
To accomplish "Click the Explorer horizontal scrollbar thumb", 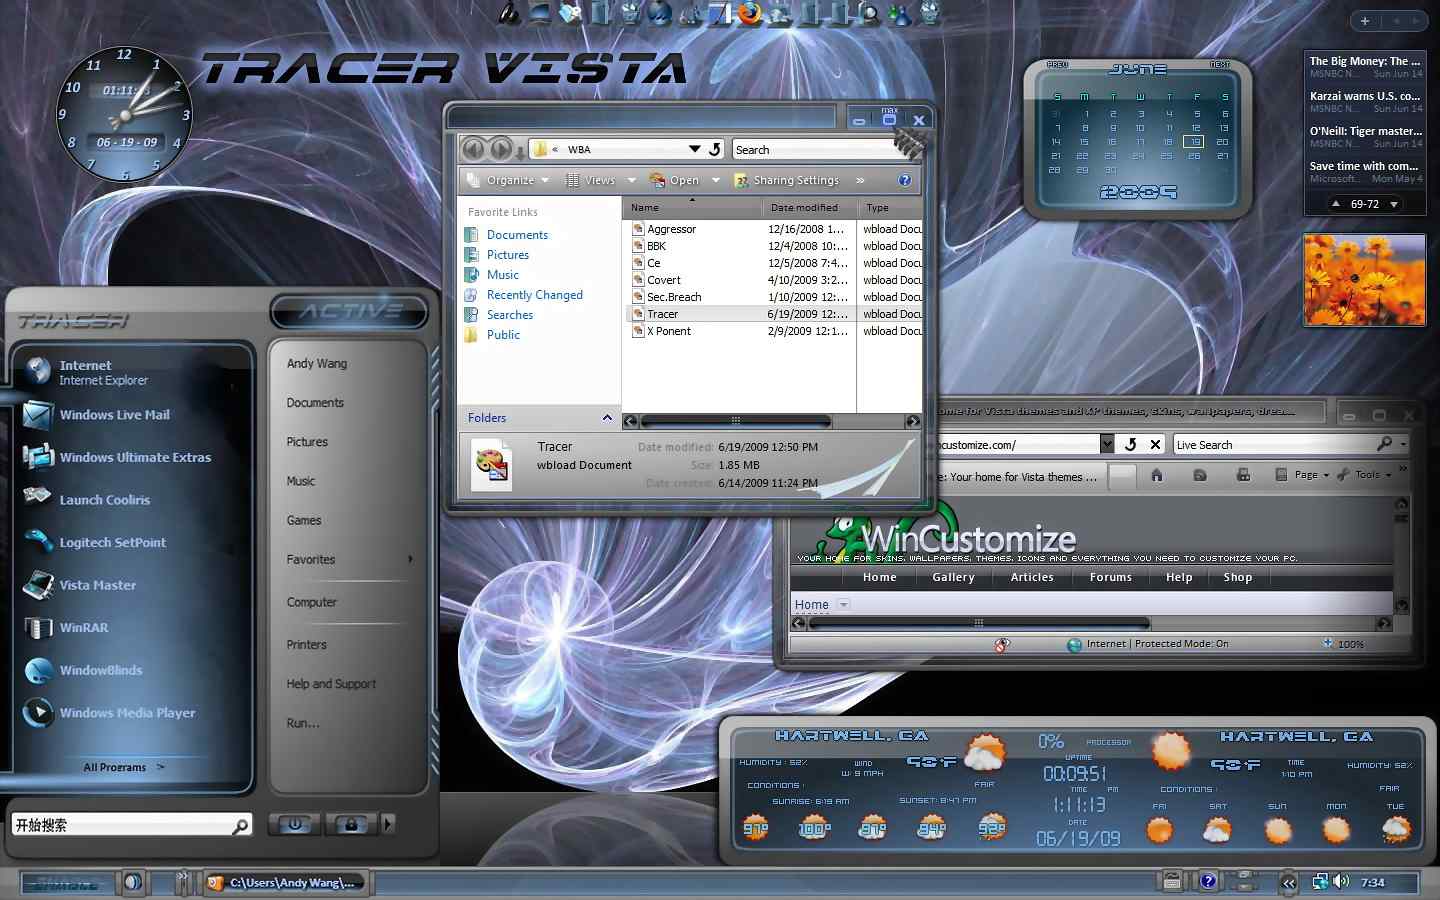I will click(736, 421).
